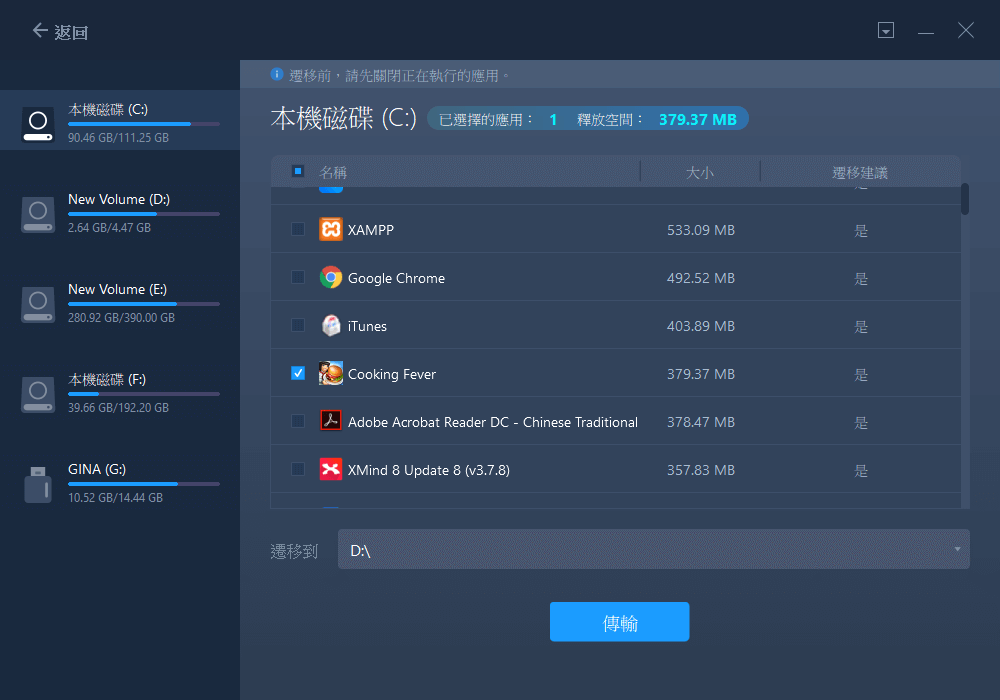Check the Google Chrome checkbox
Screen dimensions: 1000x700
point(298,277)
